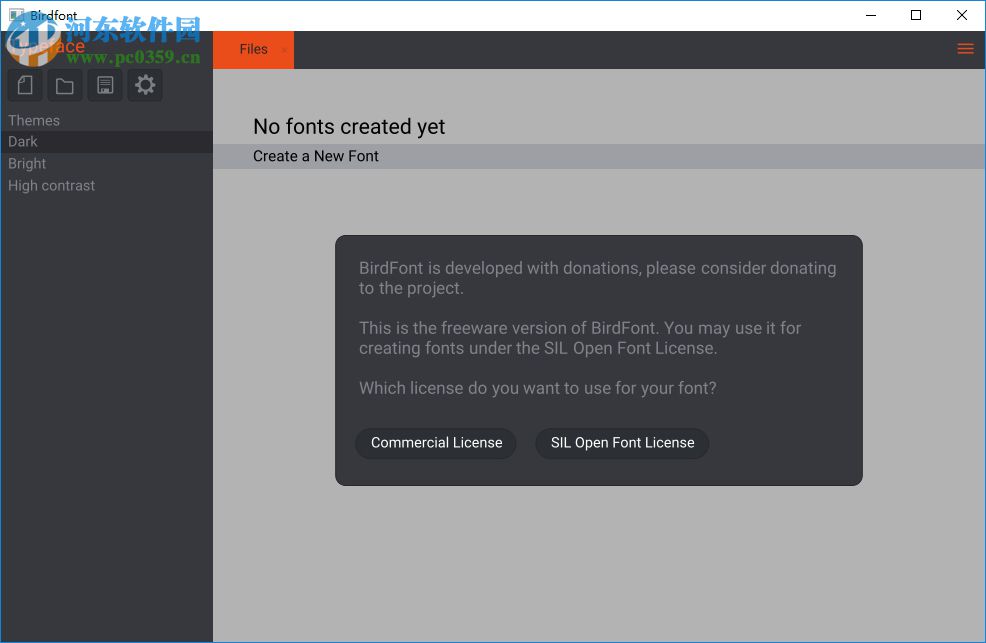
Task: Click the Commercial License button
Action: click(436, 443)
